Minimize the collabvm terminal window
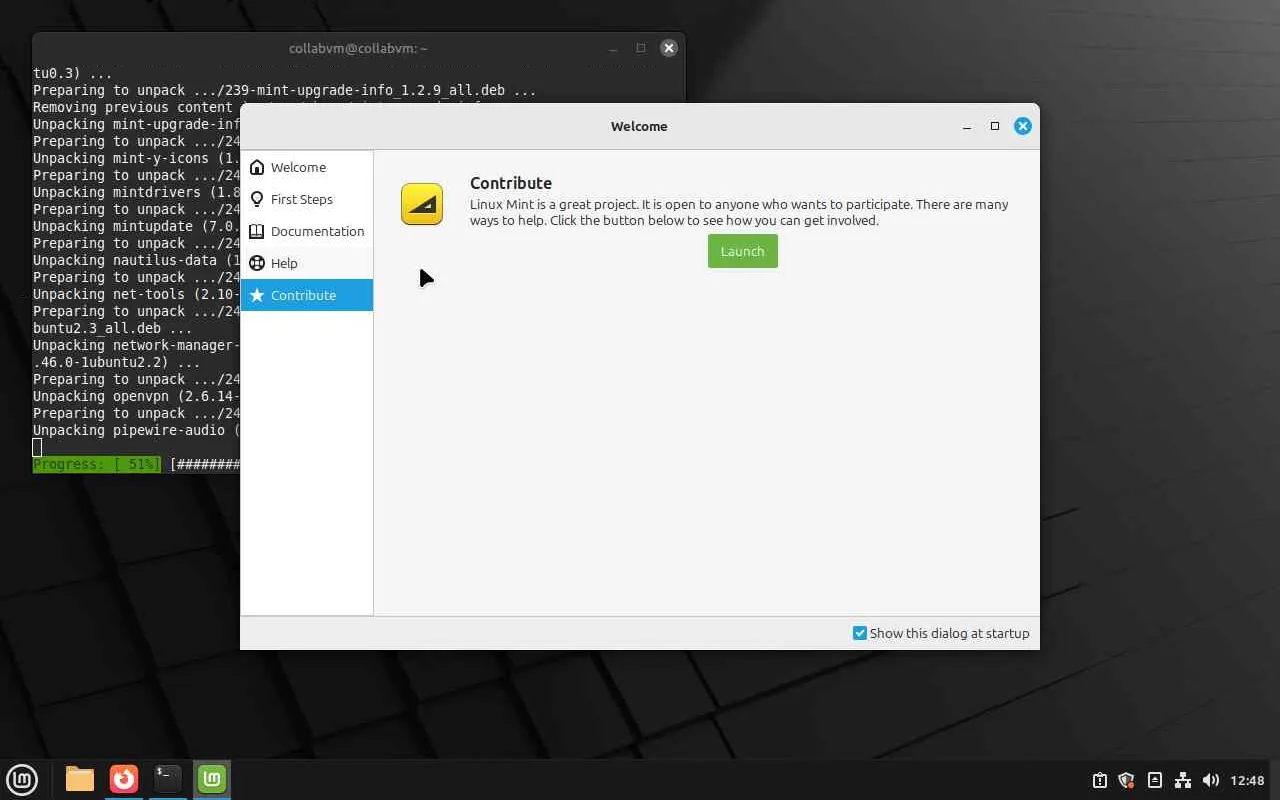 (613, 48)
